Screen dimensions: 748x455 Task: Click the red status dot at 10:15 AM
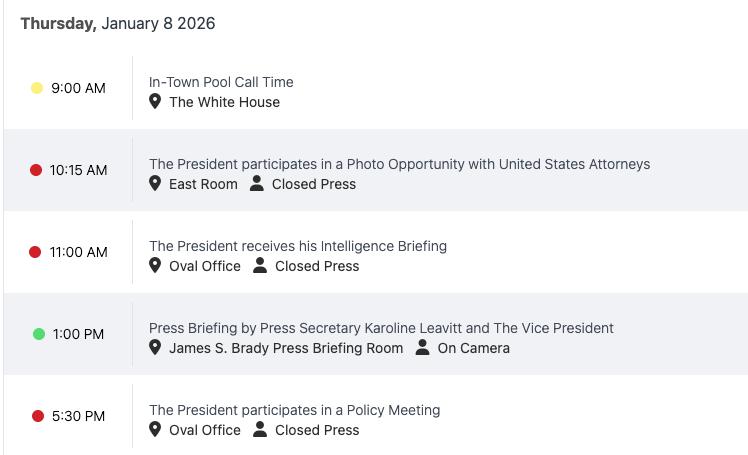click(x=36, y=170)
